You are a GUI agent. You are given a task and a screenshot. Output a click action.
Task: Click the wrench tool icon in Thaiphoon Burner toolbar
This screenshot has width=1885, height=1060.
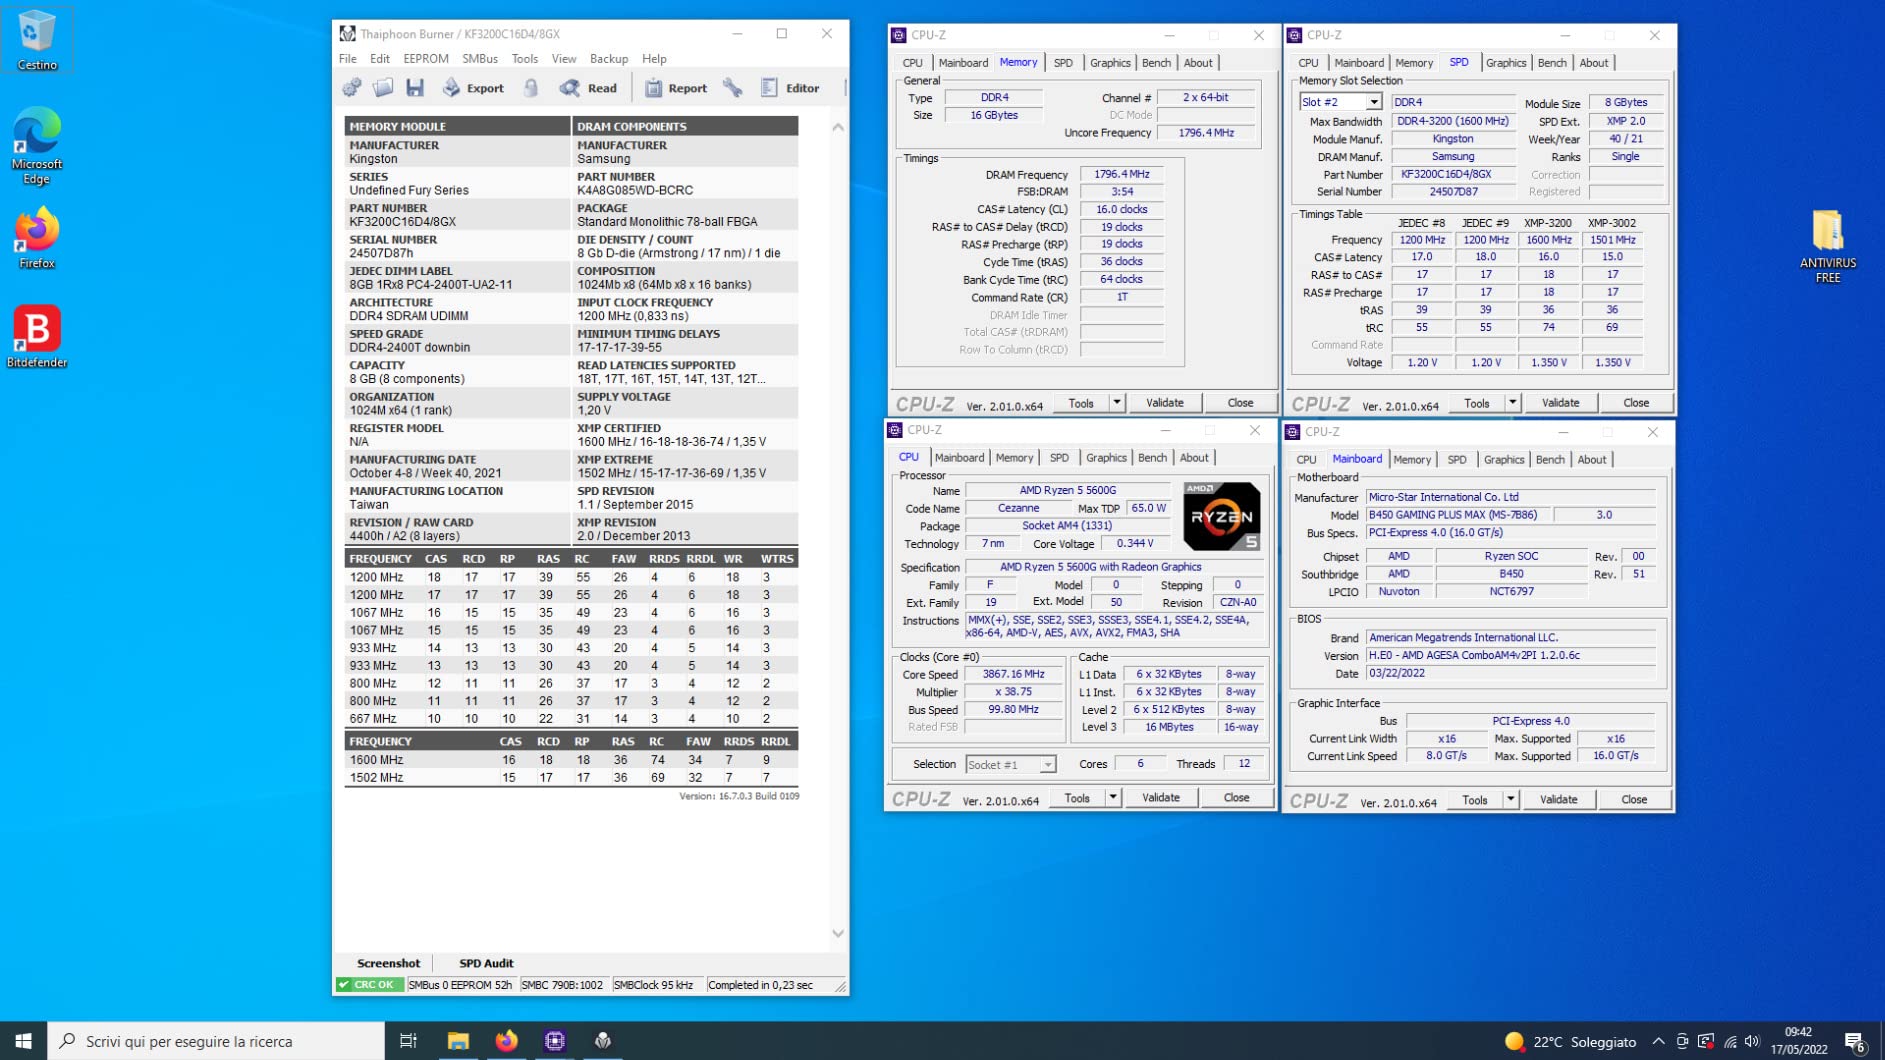[x=733, y=88]
